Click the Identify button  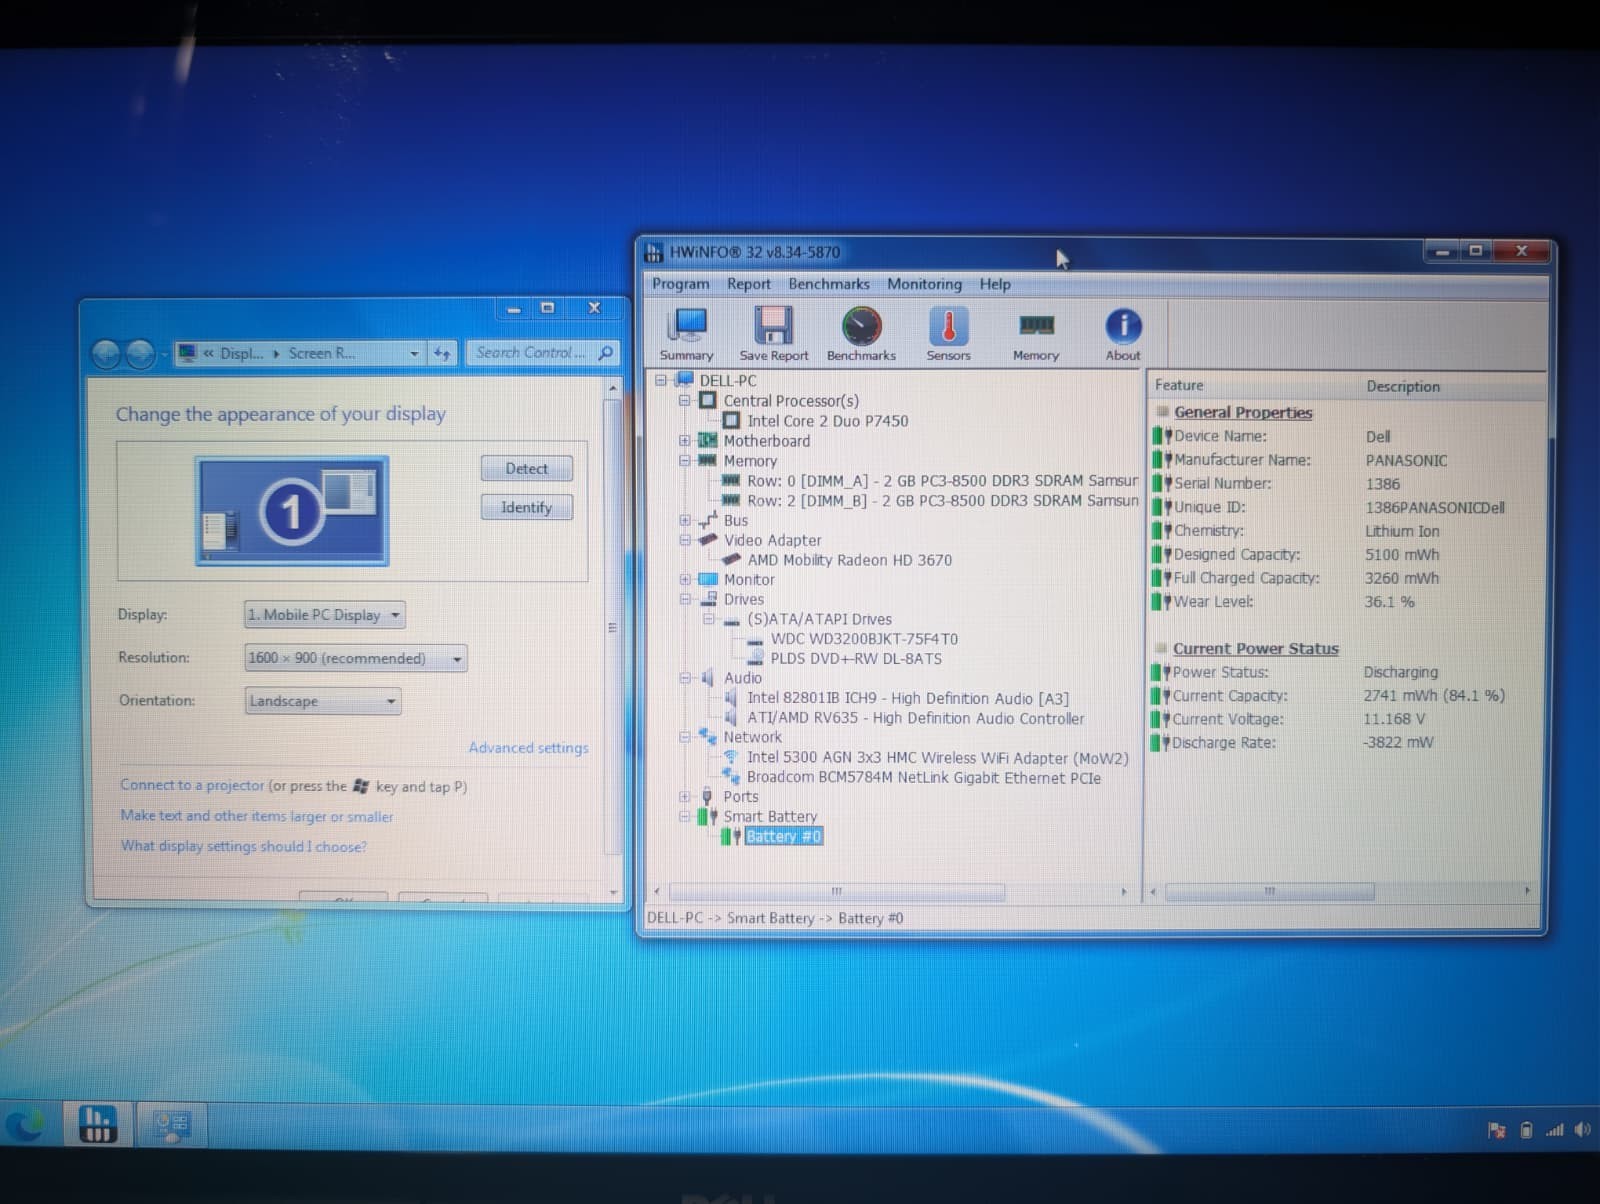(x=527, y=507)
